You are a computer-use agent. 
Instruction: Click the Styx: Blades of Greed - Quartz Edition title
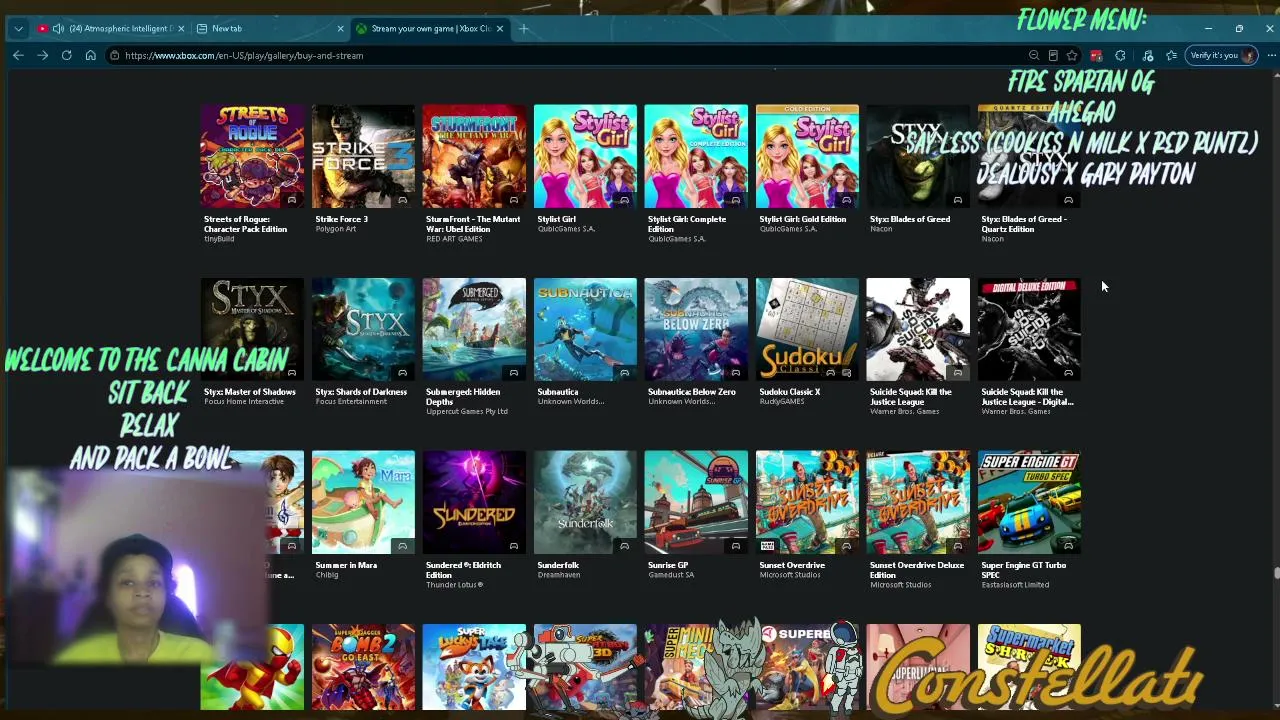[1024, 224]
